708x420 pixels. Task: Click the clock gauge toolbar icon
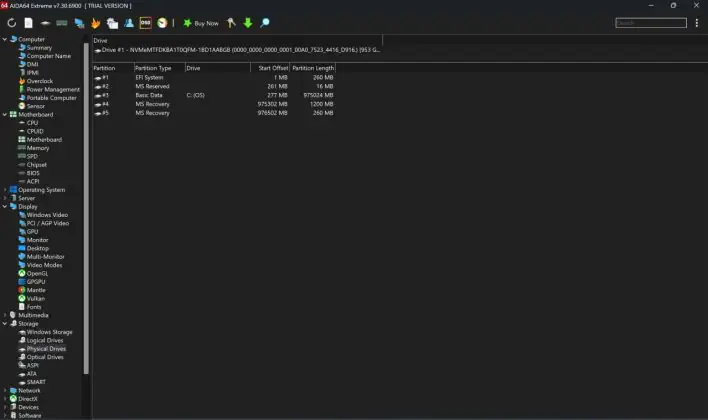(x=162, y=23)
